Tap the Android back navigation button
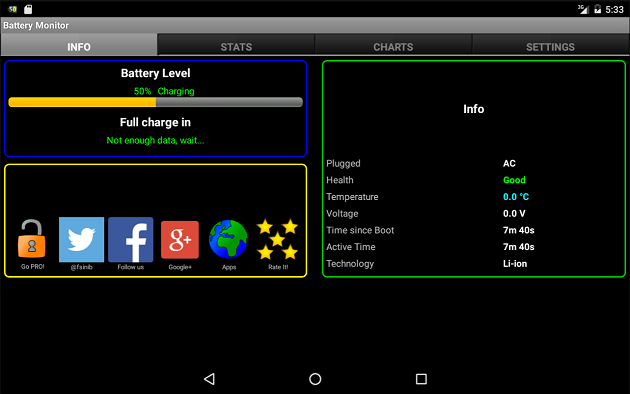Viewport: 630px width, 394px height. click(x=209, y=379)
